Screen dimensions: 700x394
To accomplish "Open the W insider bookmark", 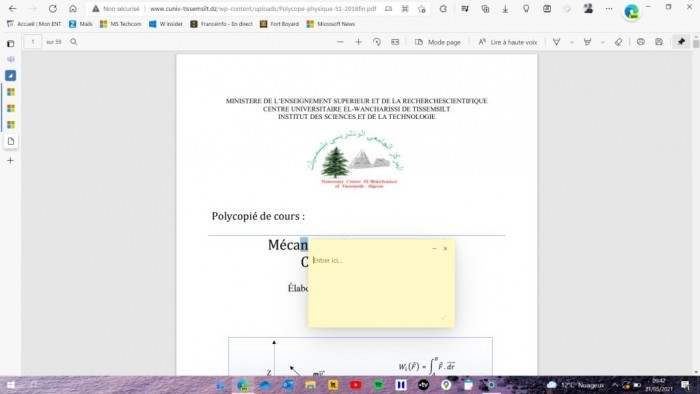I will [166, 24].
